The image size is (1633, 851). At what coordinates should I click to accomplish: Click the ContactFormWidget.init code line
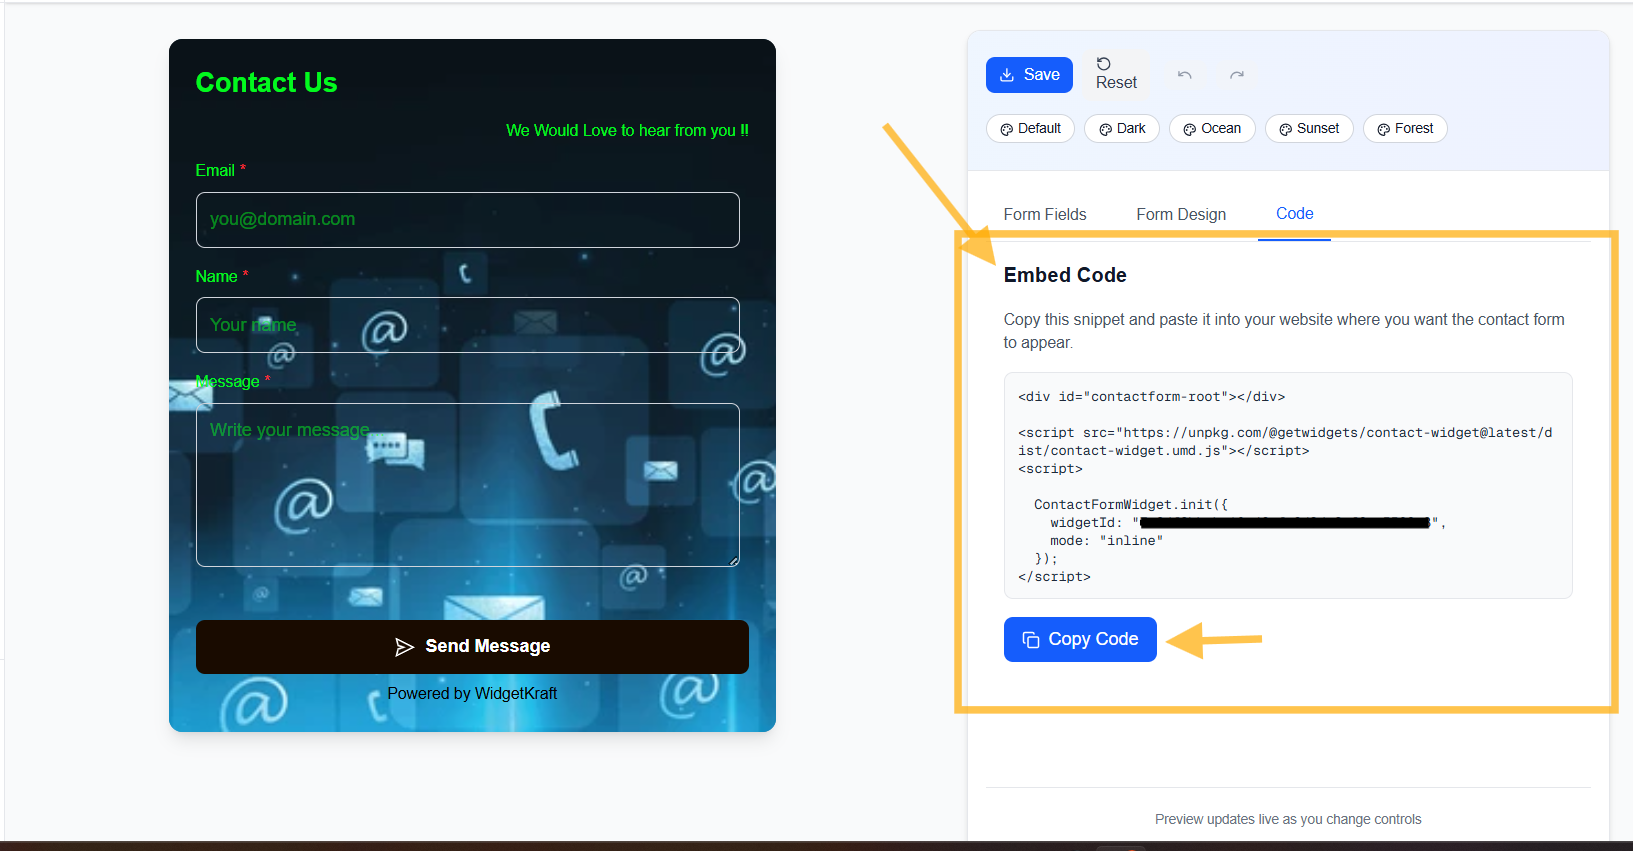1130,505
